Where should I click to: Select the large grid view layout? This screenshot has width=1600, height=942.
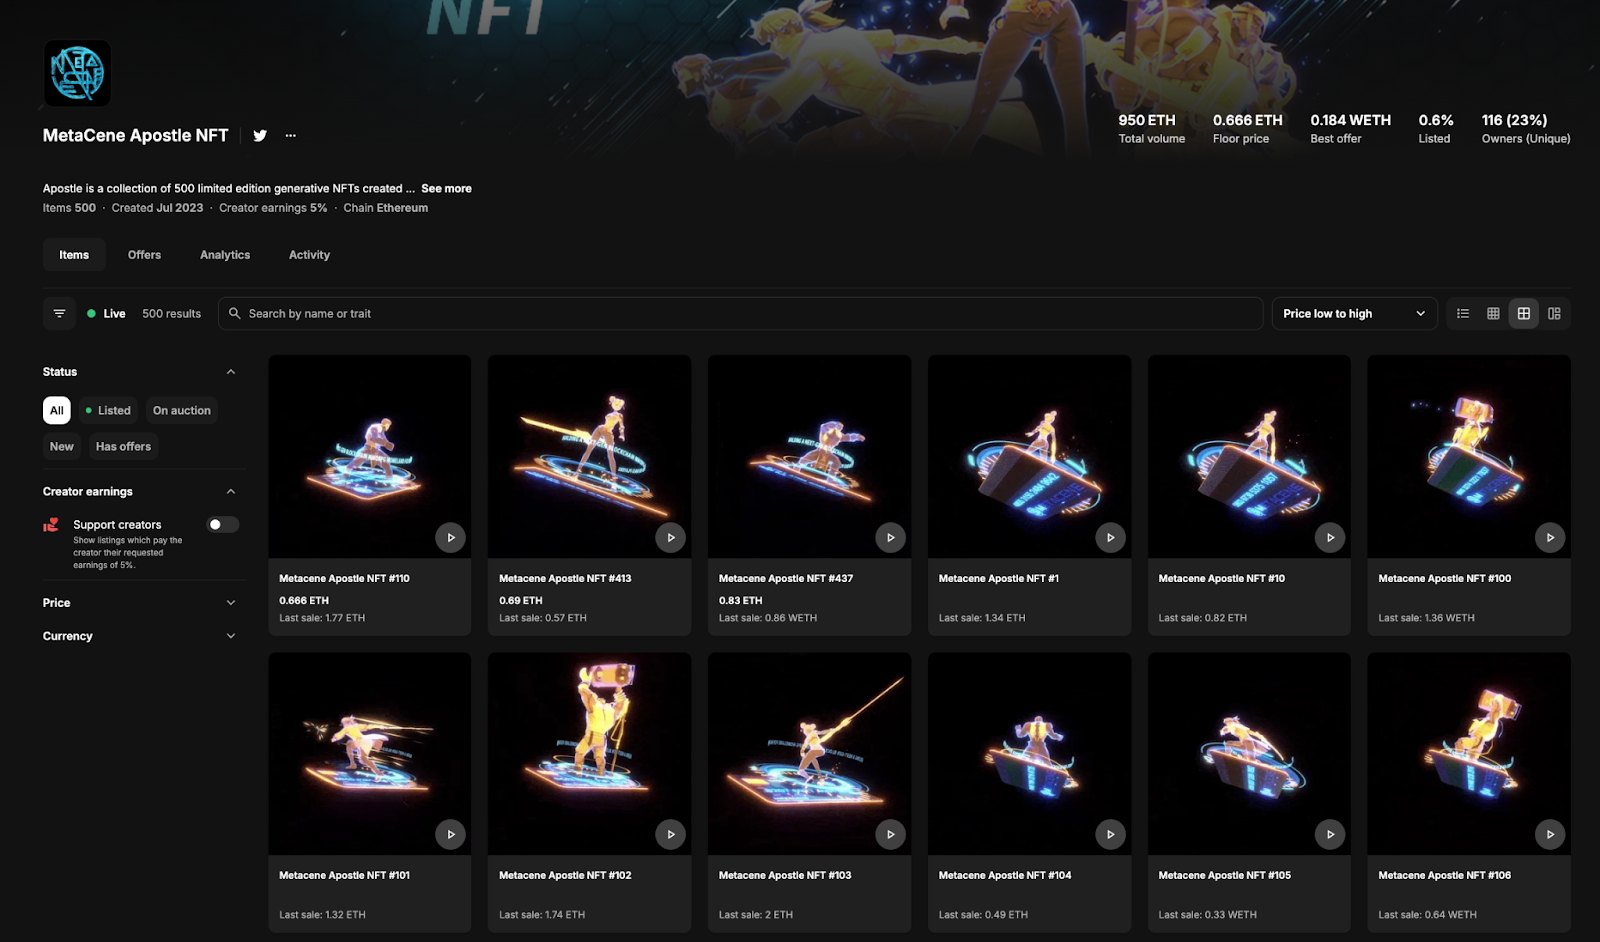click(x=1524, y=314)
